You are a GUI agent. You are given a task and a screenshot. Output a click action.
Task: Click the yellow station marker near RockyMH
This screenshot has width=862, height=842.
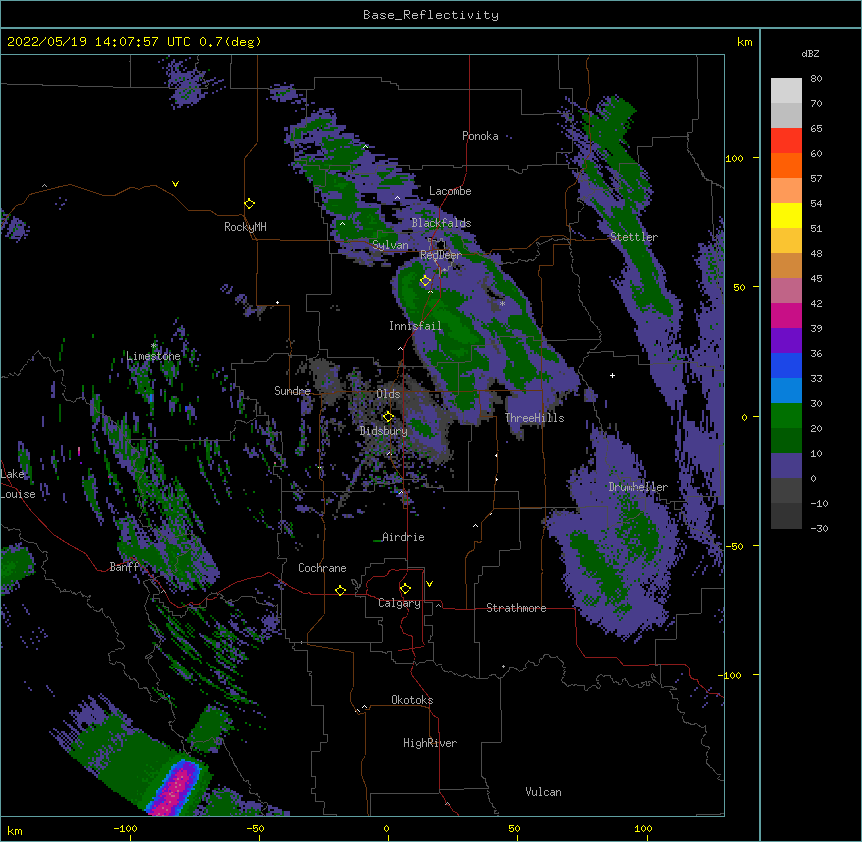[x=249, y=204]
